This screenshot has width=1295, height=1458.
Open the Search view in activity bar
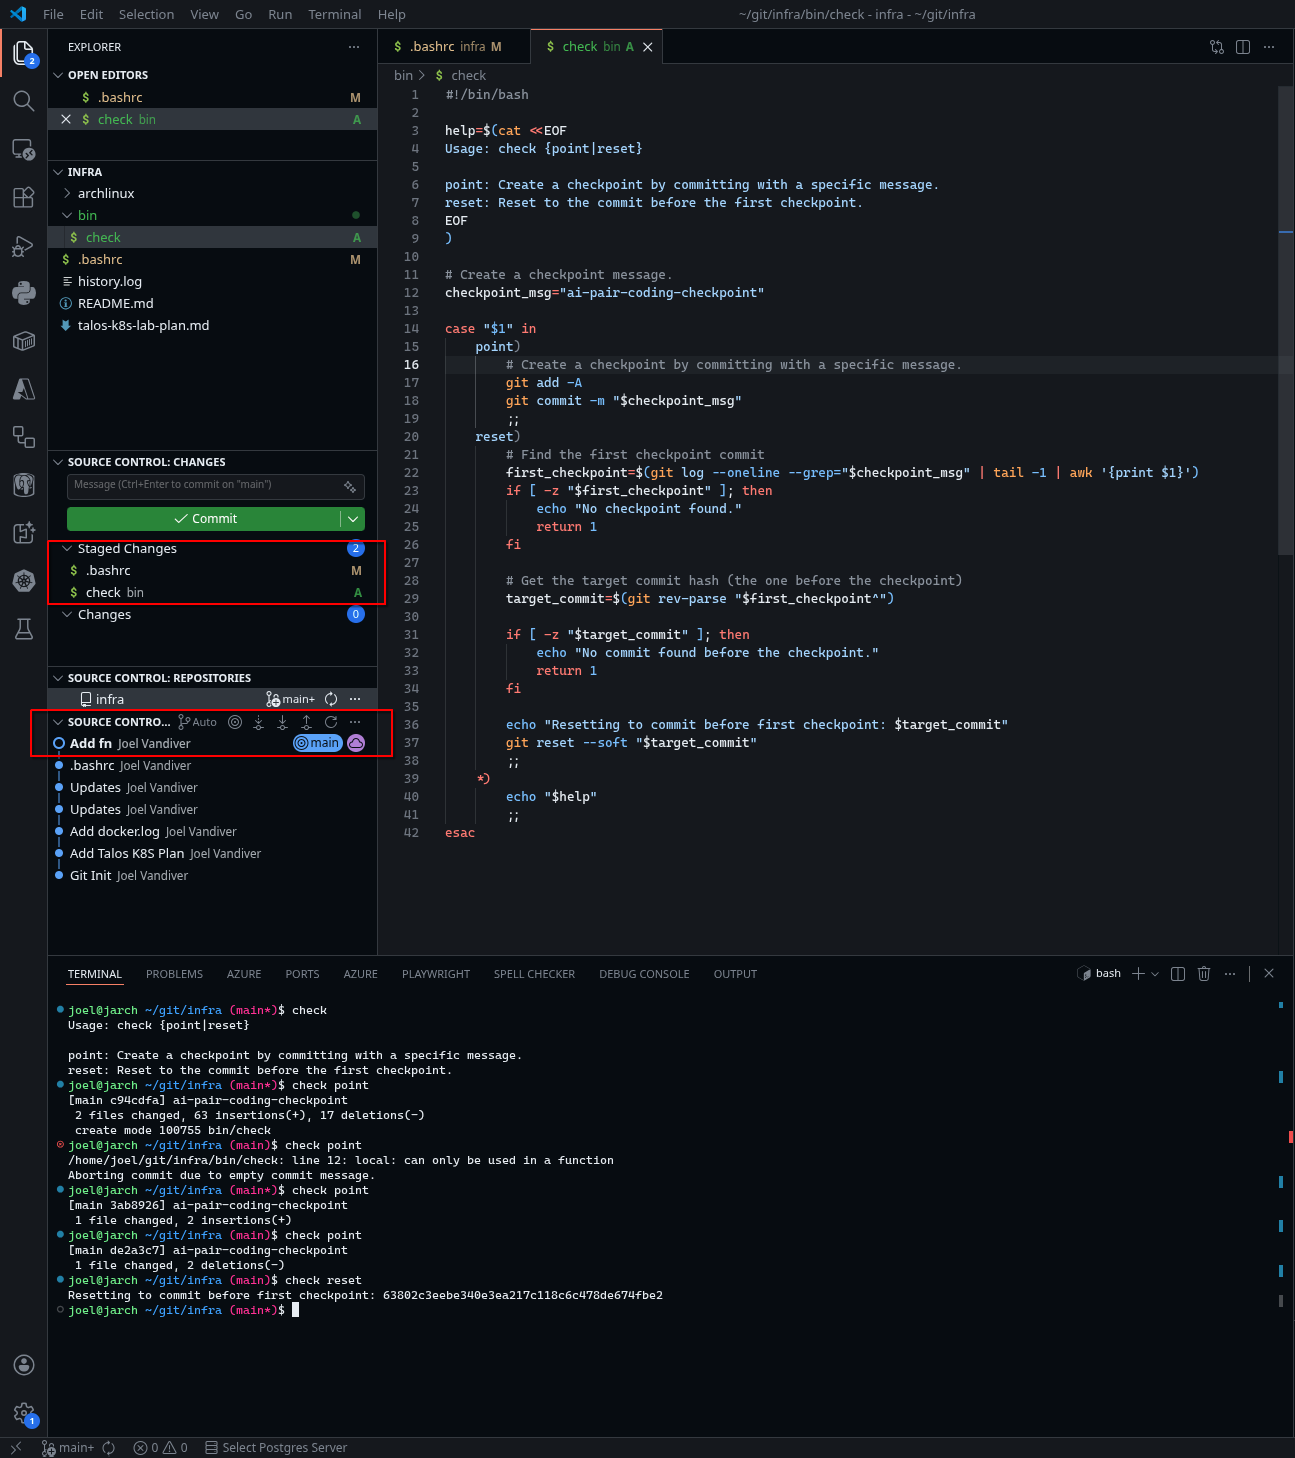[x=23, y=101]
